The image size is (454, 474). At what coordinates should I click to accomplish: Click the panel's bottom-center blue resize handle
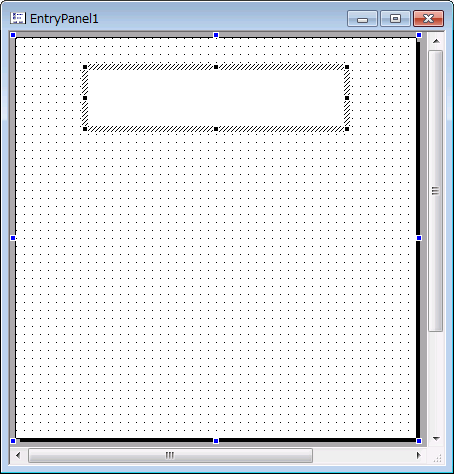tap(216, 441)
